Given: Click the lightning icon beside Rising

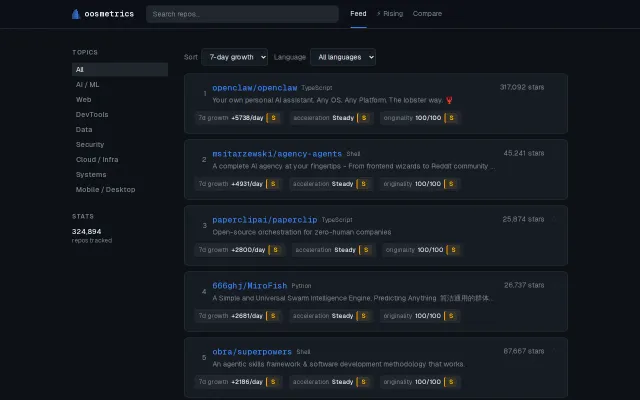Looking at the screenshot, I should coord(378,14).
